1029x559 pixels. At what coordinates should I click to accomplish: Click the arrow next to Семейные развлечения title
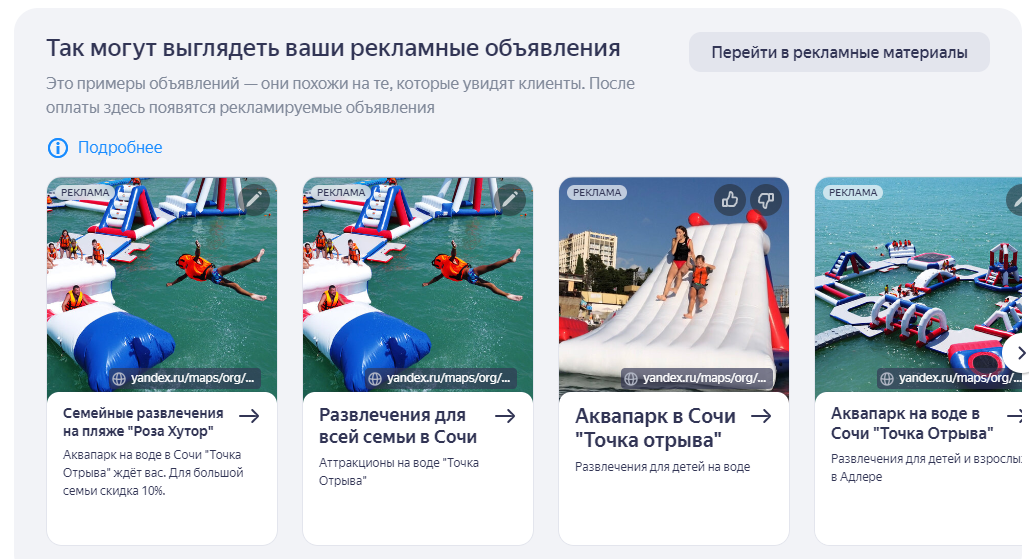[x=249, y=415]
